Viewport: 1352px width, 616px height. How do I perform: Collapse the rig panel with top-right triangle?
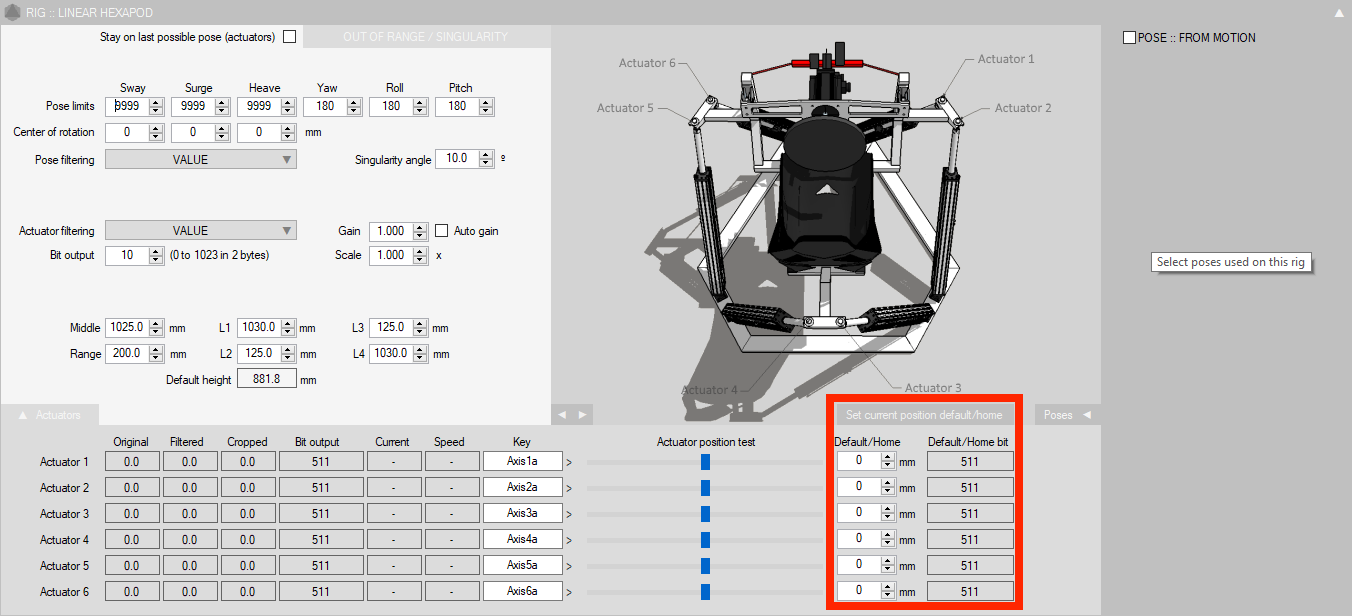1338,13
